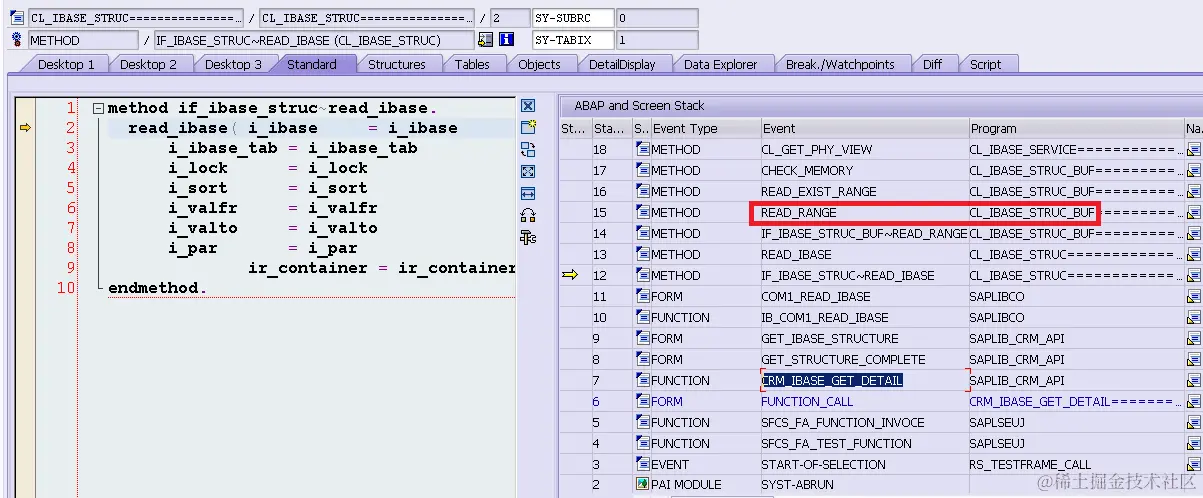This screenshot has height=498, width=1203.
Task: Open the Data Explorer tab
Action: 721,64
